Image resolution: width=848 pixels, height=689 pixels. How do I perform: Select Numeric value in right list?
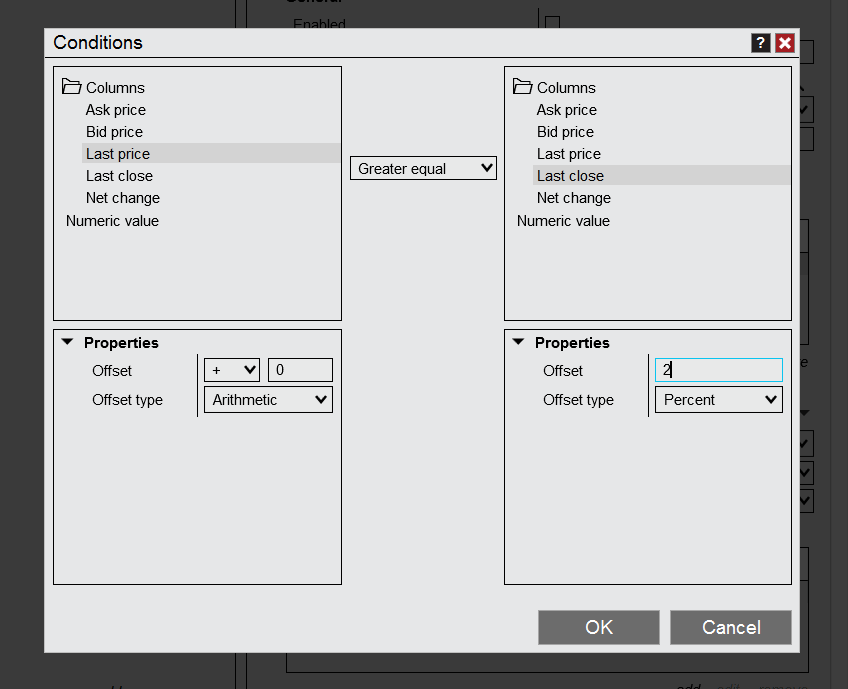point(563,221)
